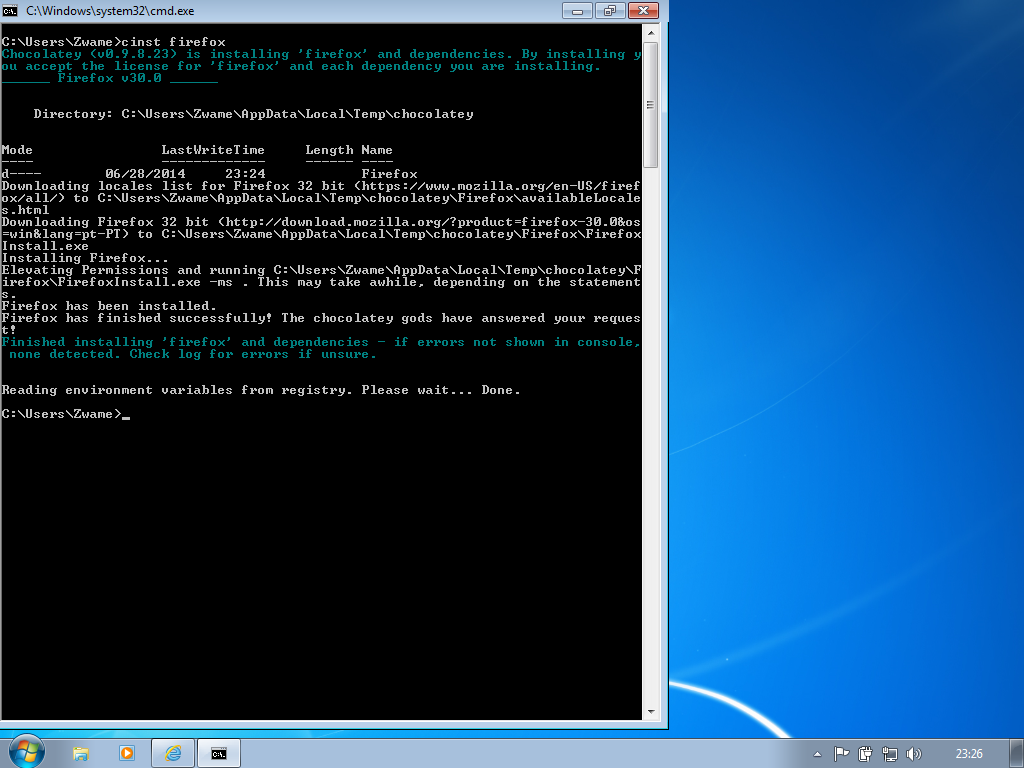Screen dimensions: 1024x768
Task: Click the Show desktop button
Action: [1017, 754]
